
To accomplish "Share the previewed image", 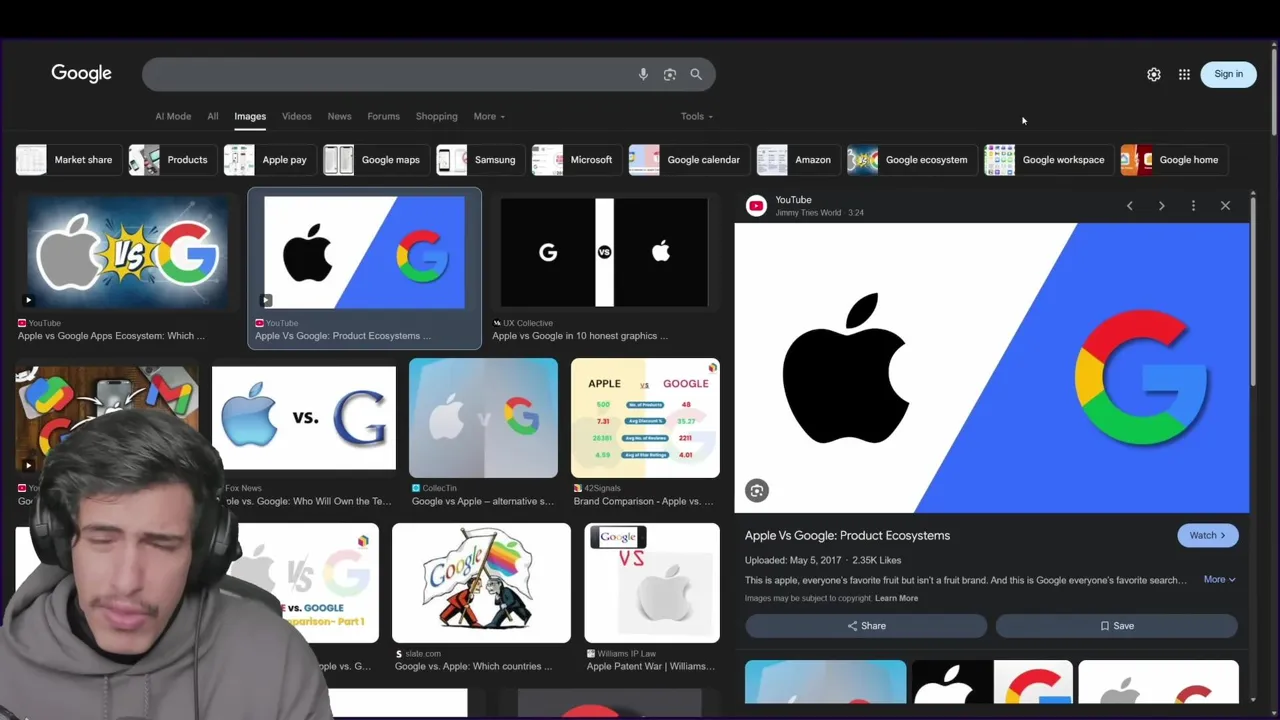I will pos(866,626).
